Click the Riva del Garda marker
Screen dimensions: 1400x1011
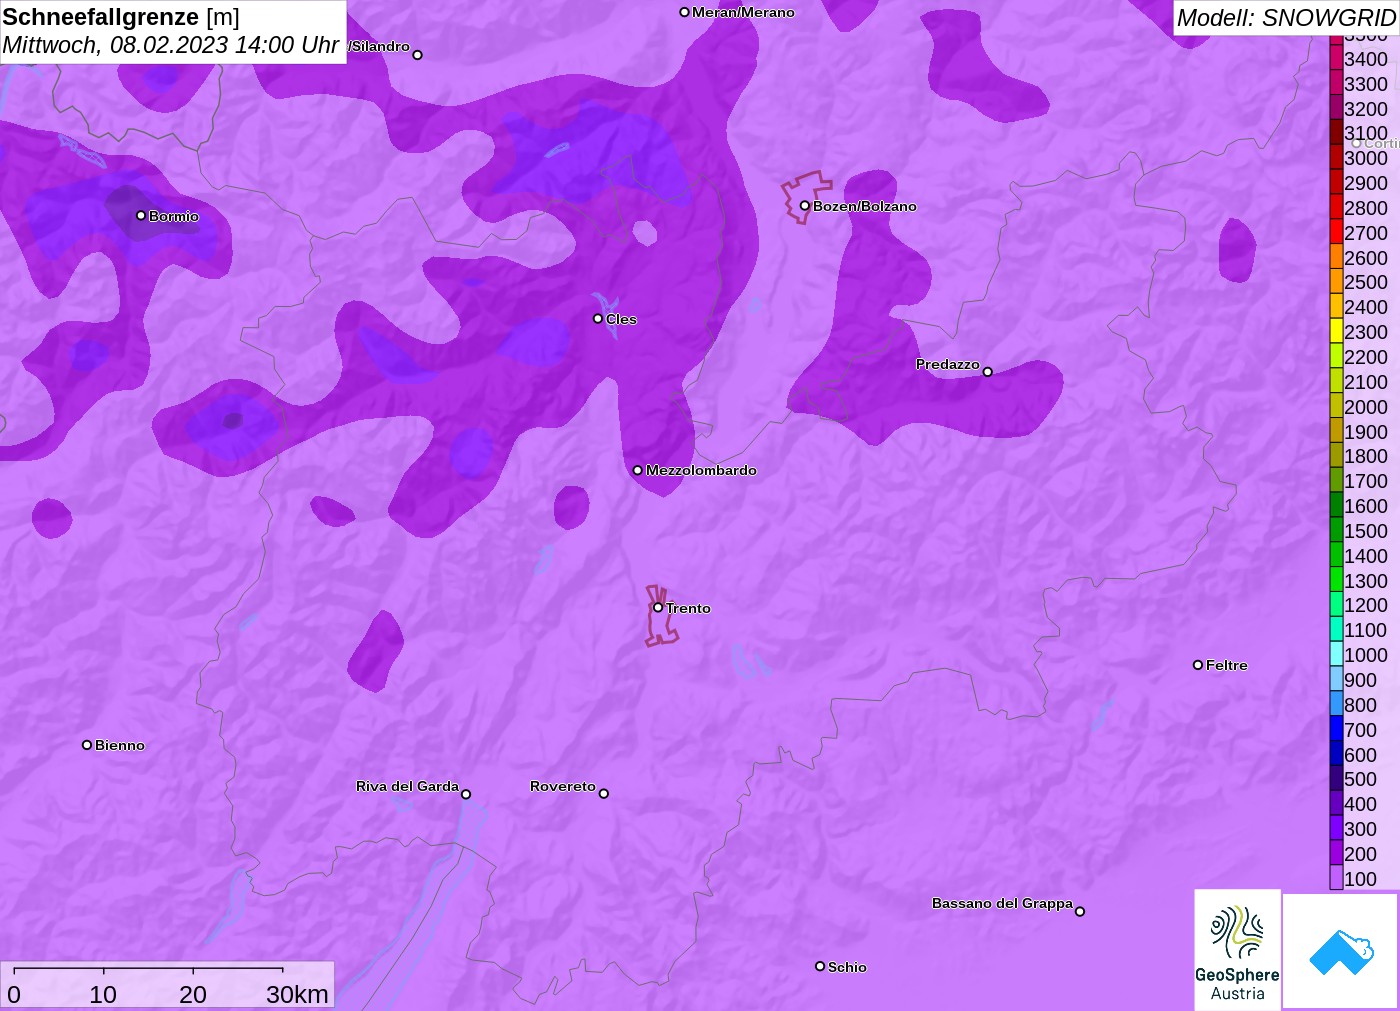click(x=466, y=794)
